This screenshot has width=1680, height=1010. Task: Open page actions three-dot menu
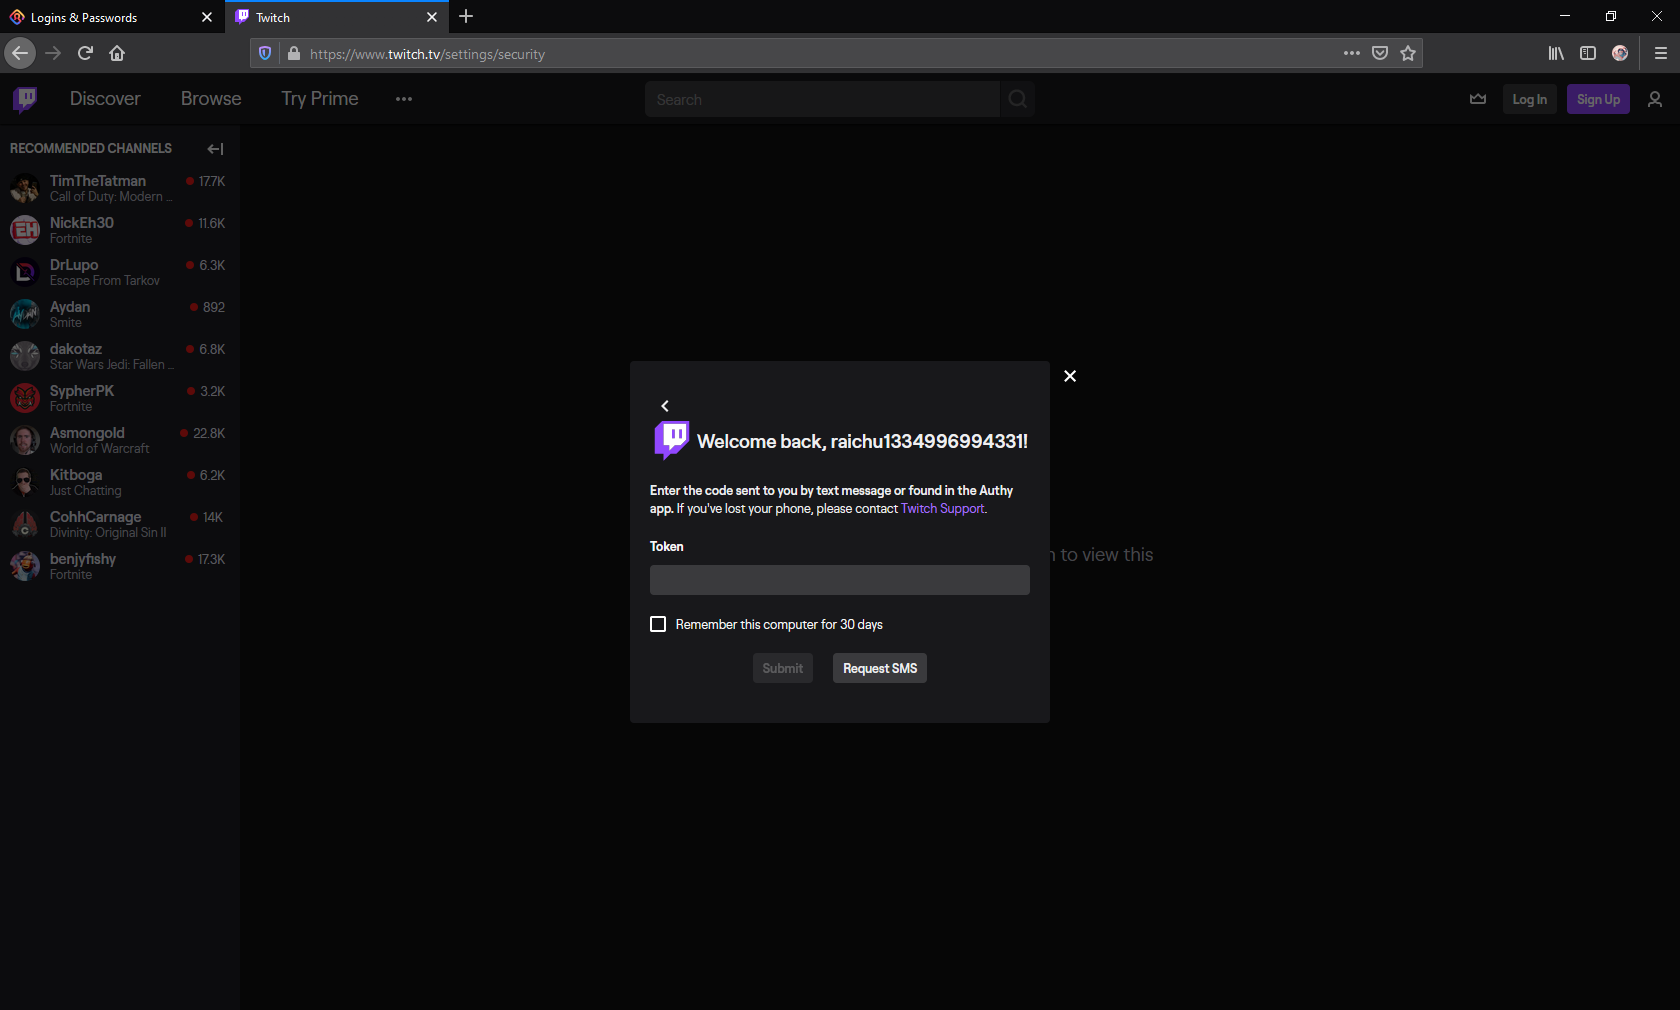(x=1352, y=53)
